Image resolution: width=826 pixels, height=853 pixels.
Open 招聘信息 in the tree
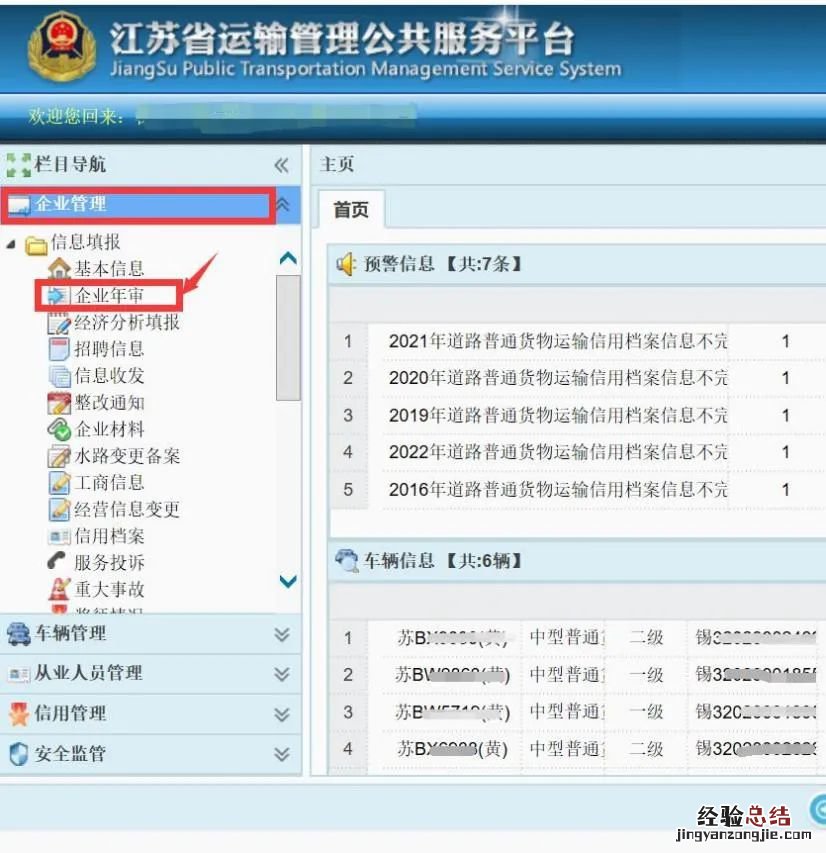(109, 349)
